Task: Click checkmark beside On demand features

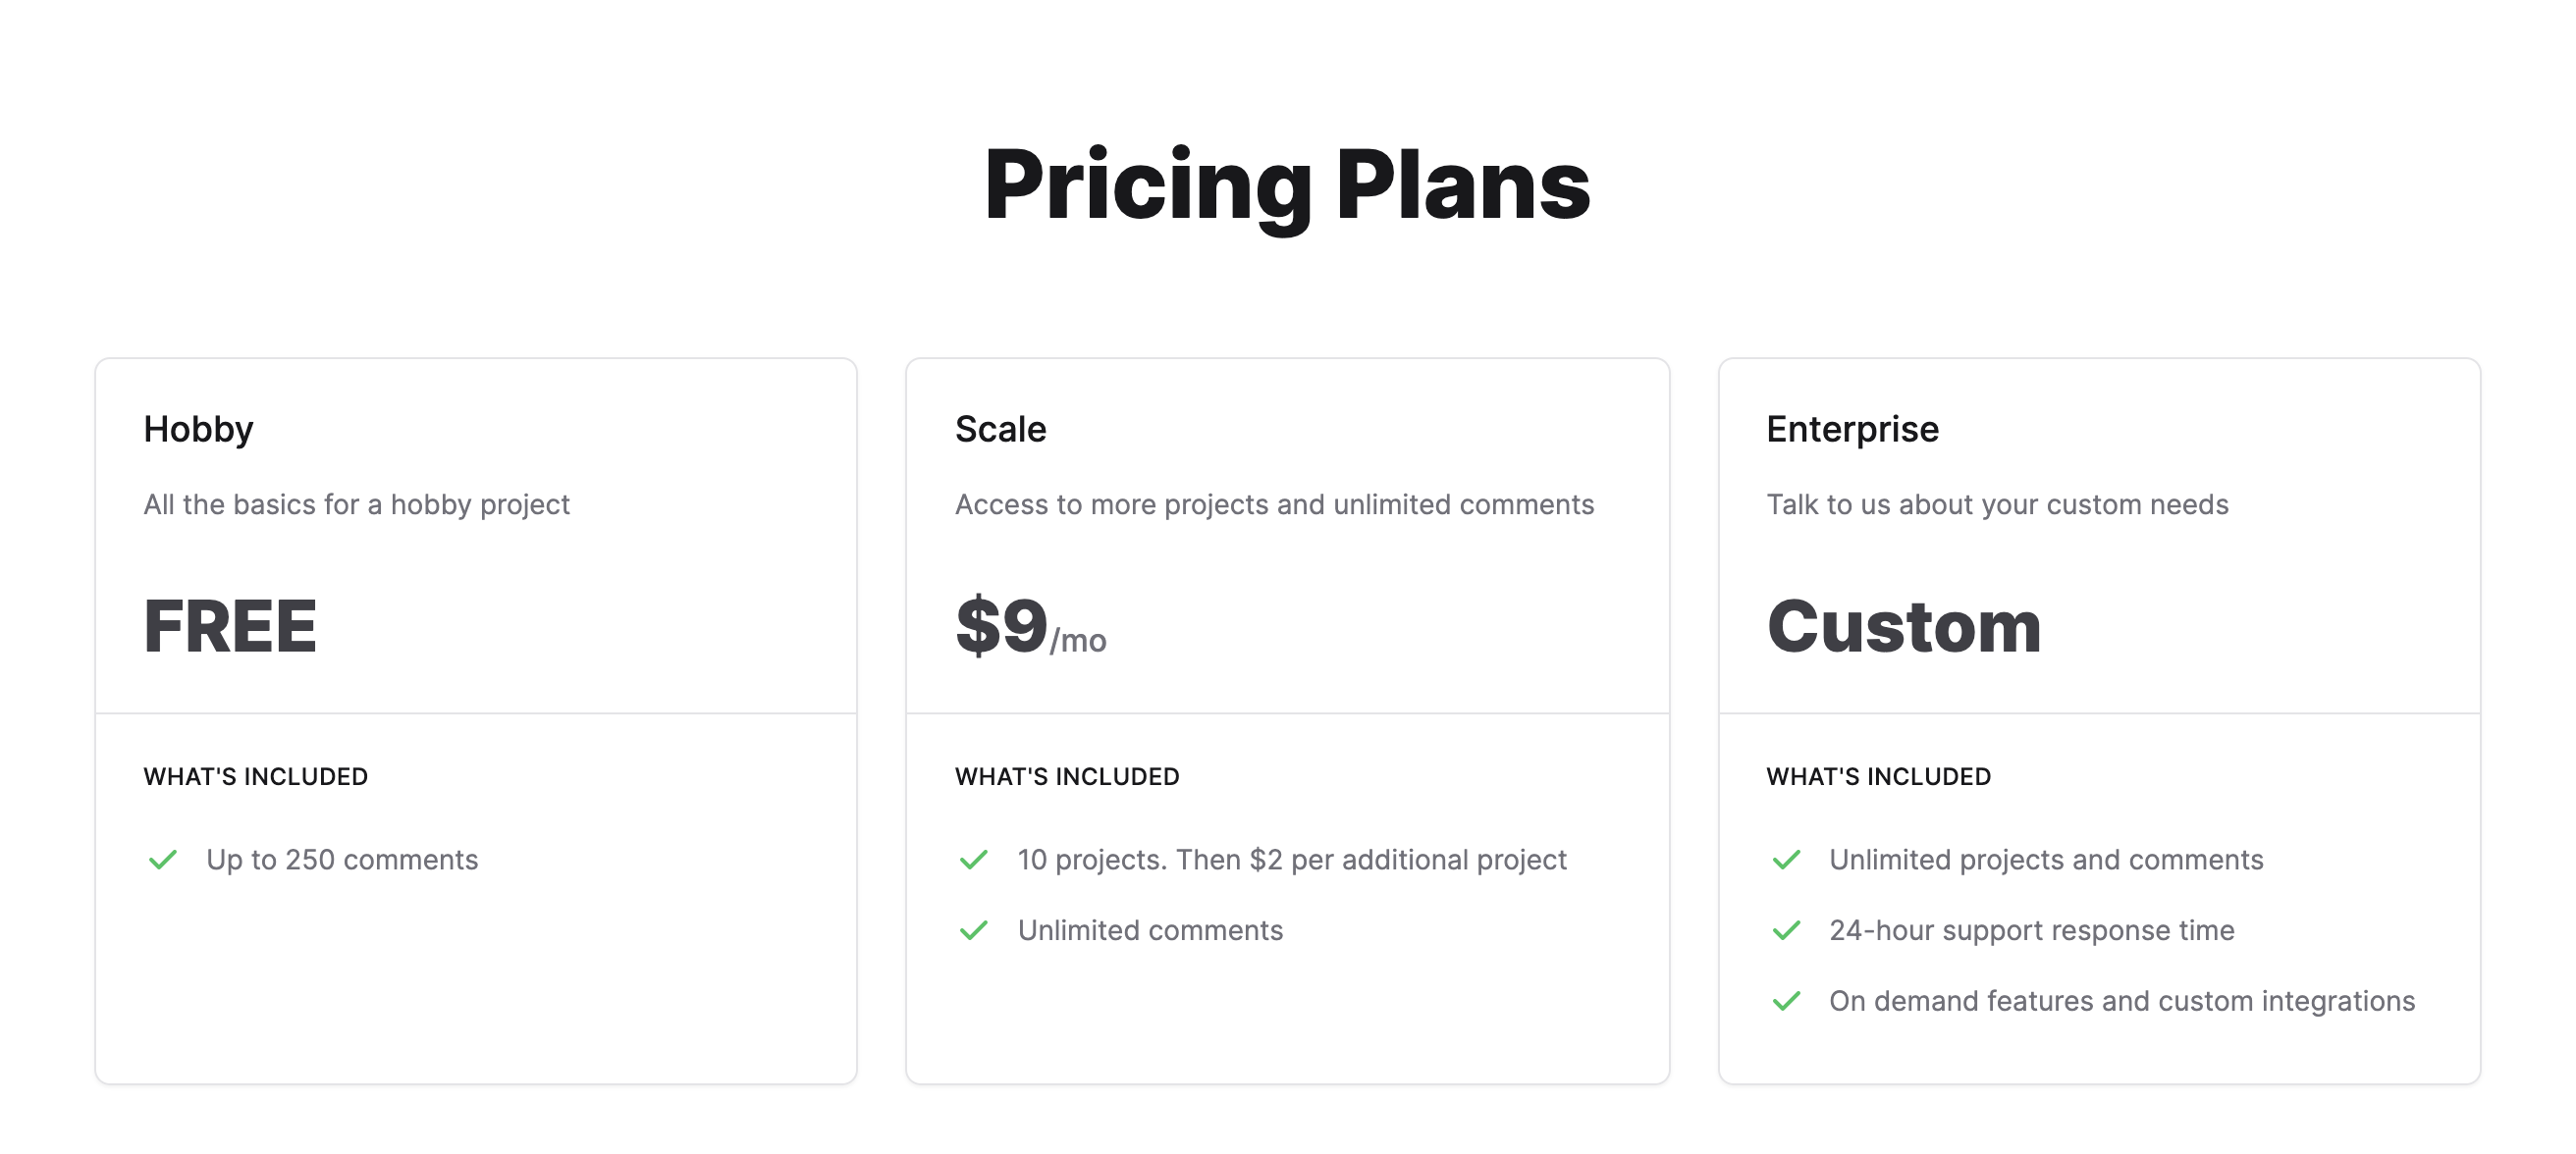Action: pos(1786,1001)
